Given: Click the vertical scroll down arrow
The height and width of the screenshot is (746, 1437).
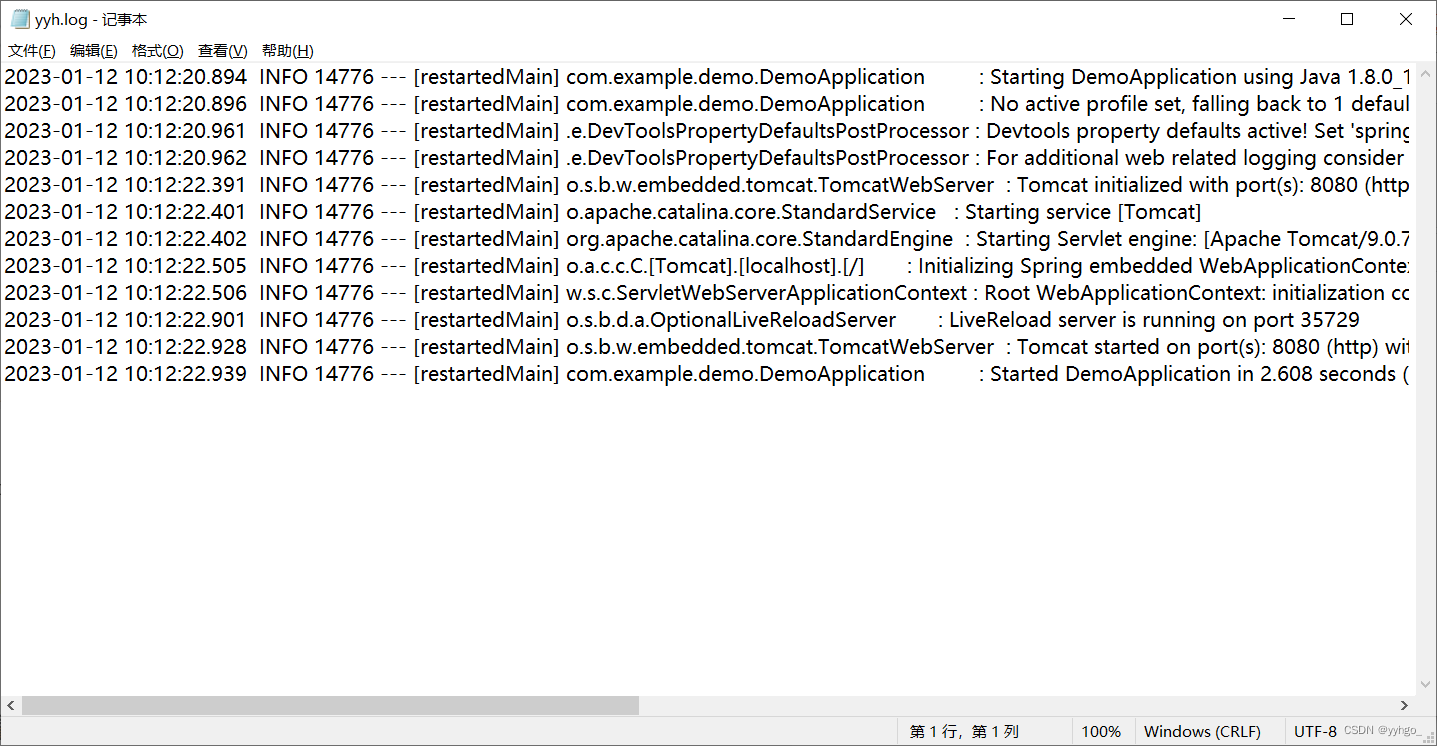Looking at the screenshot, I should point(1425,687).
